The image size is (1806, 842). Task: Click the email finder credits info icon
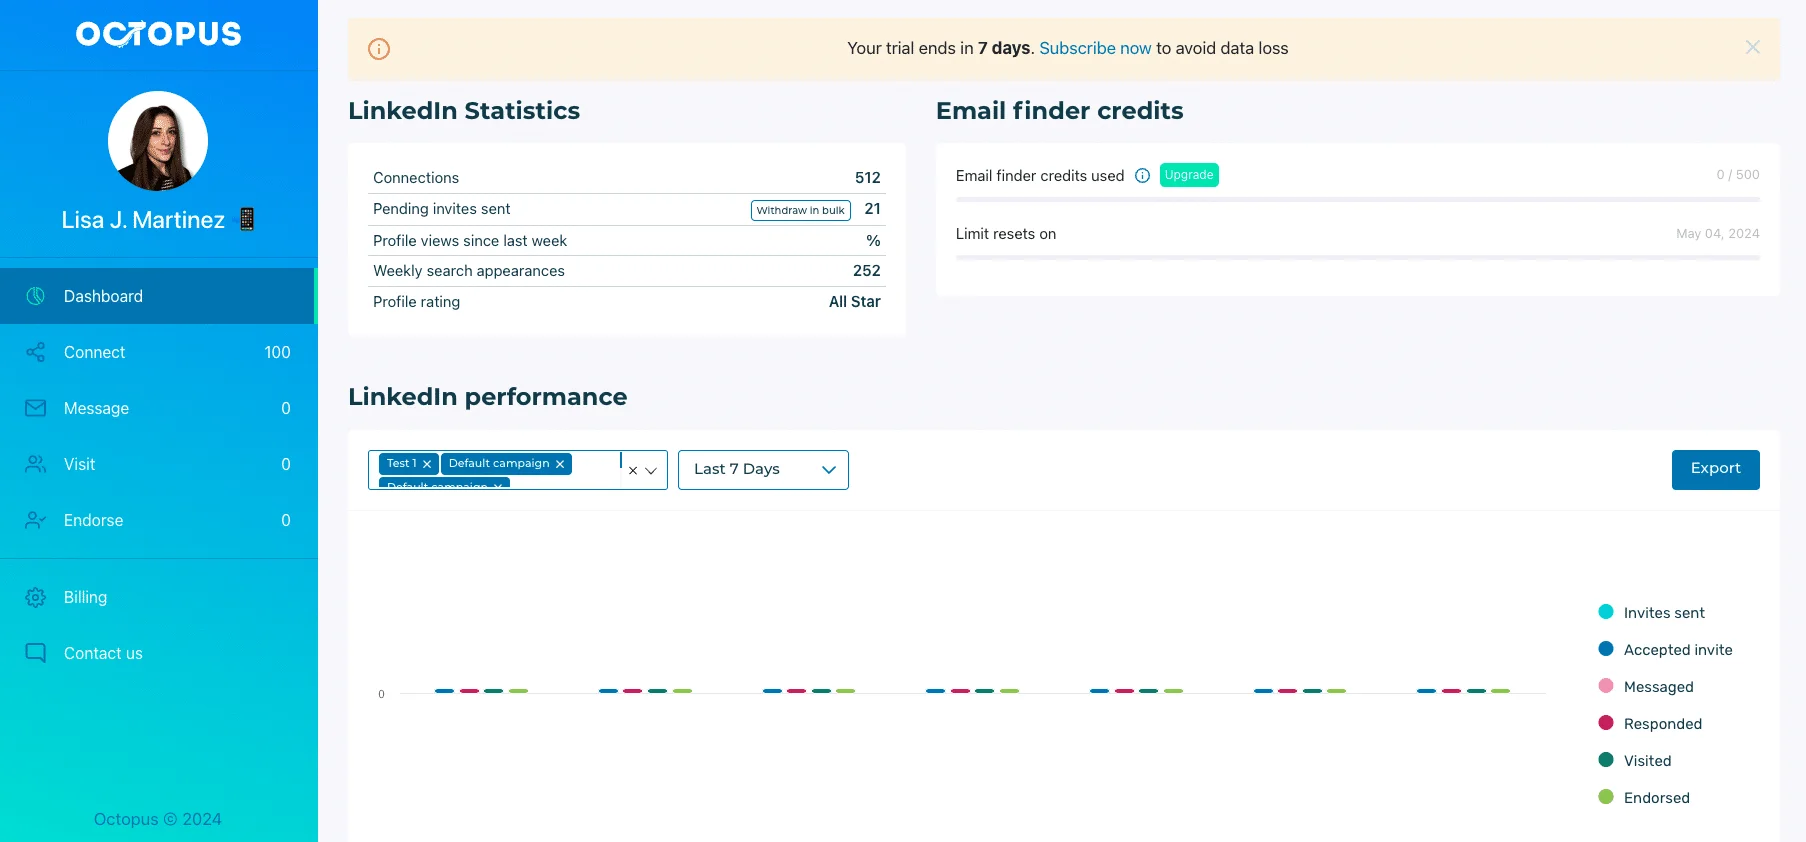(x=1142, y=175)
